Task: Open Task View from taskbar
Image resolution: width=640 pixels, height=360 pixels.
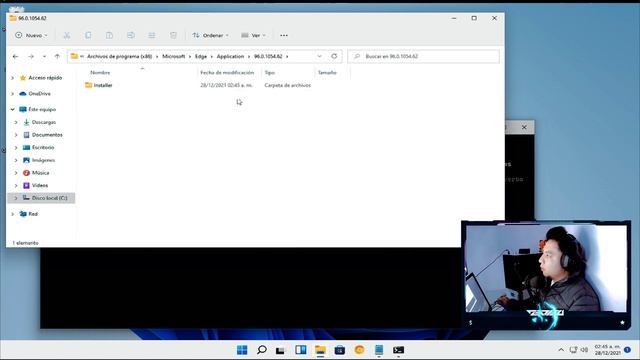Action: tap(280, 350)
